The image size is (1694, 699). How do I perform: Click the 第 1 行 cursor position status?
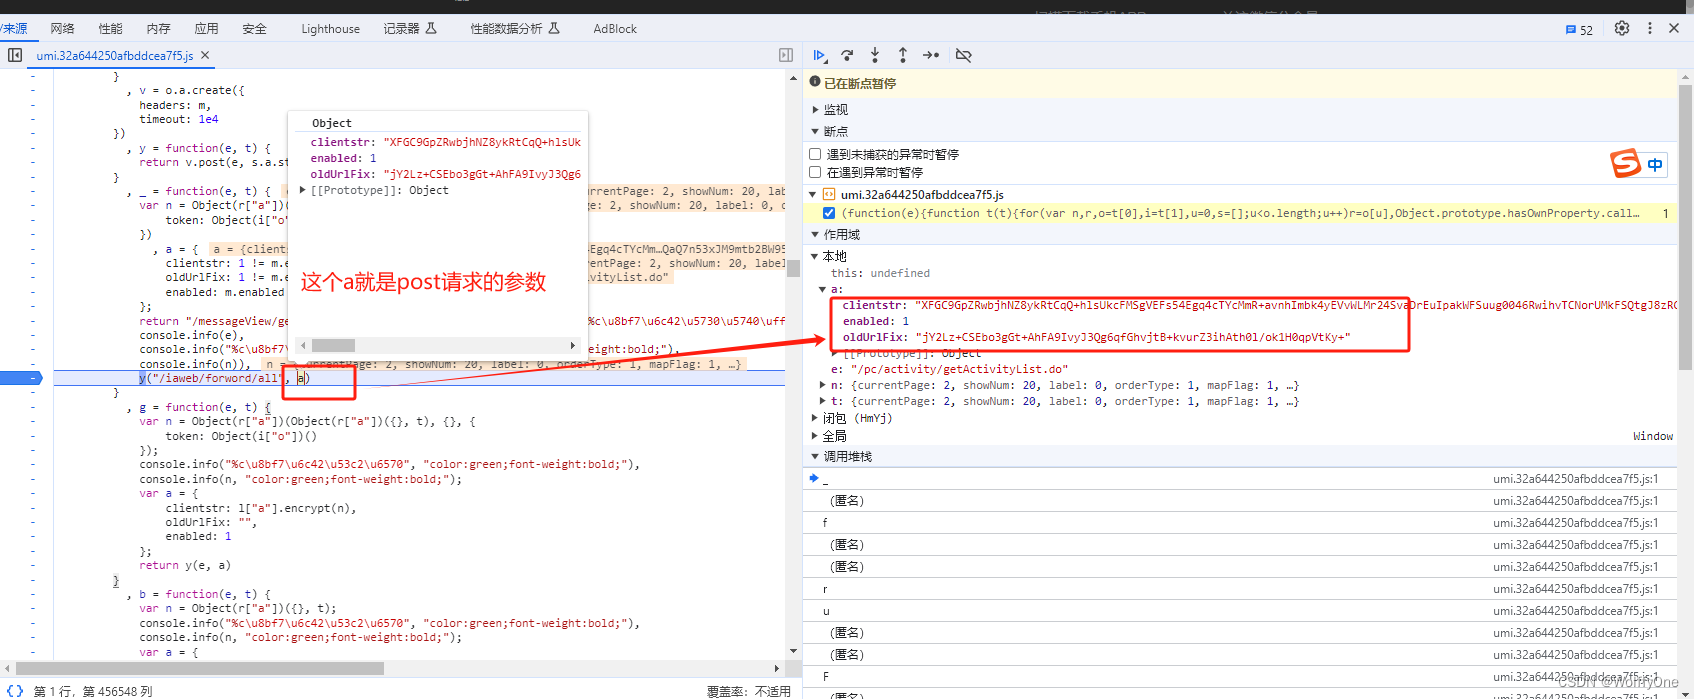93,691
